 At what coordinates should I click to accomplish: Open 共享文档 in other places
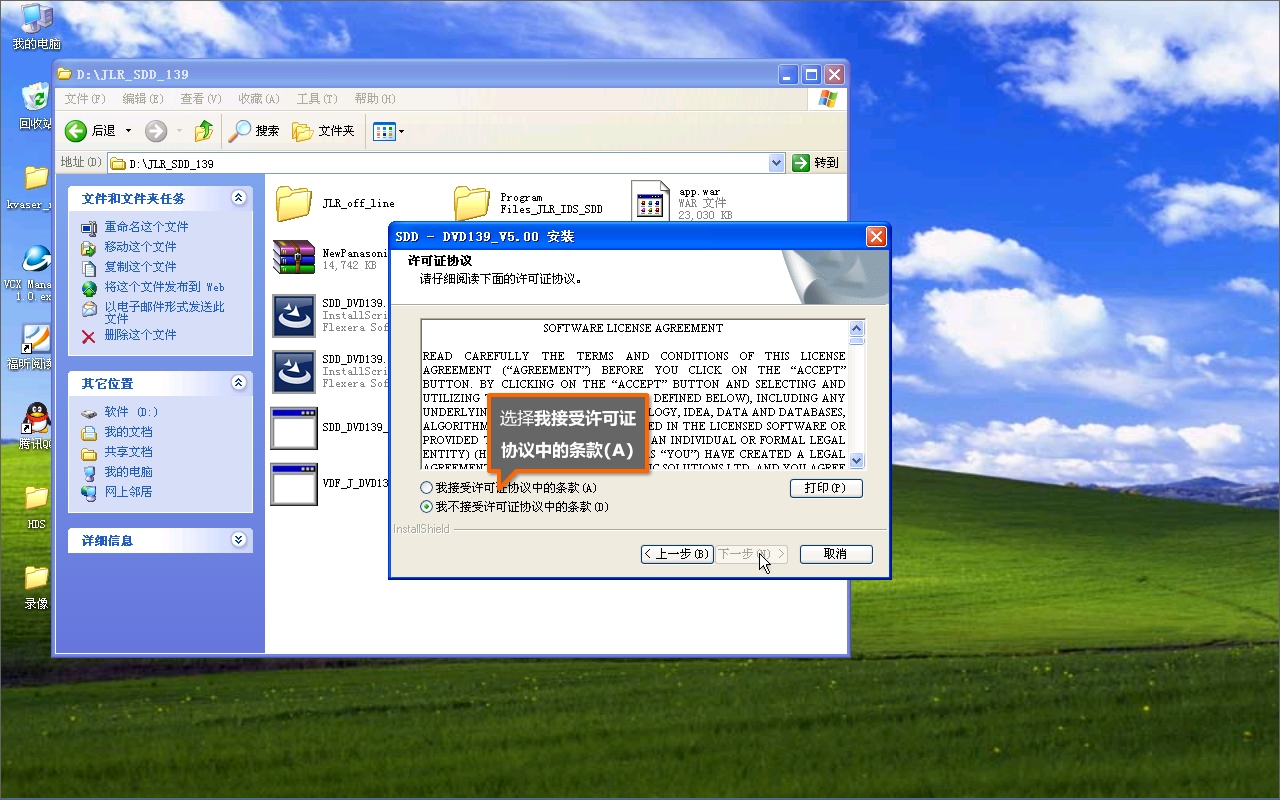tap(128, 452)
